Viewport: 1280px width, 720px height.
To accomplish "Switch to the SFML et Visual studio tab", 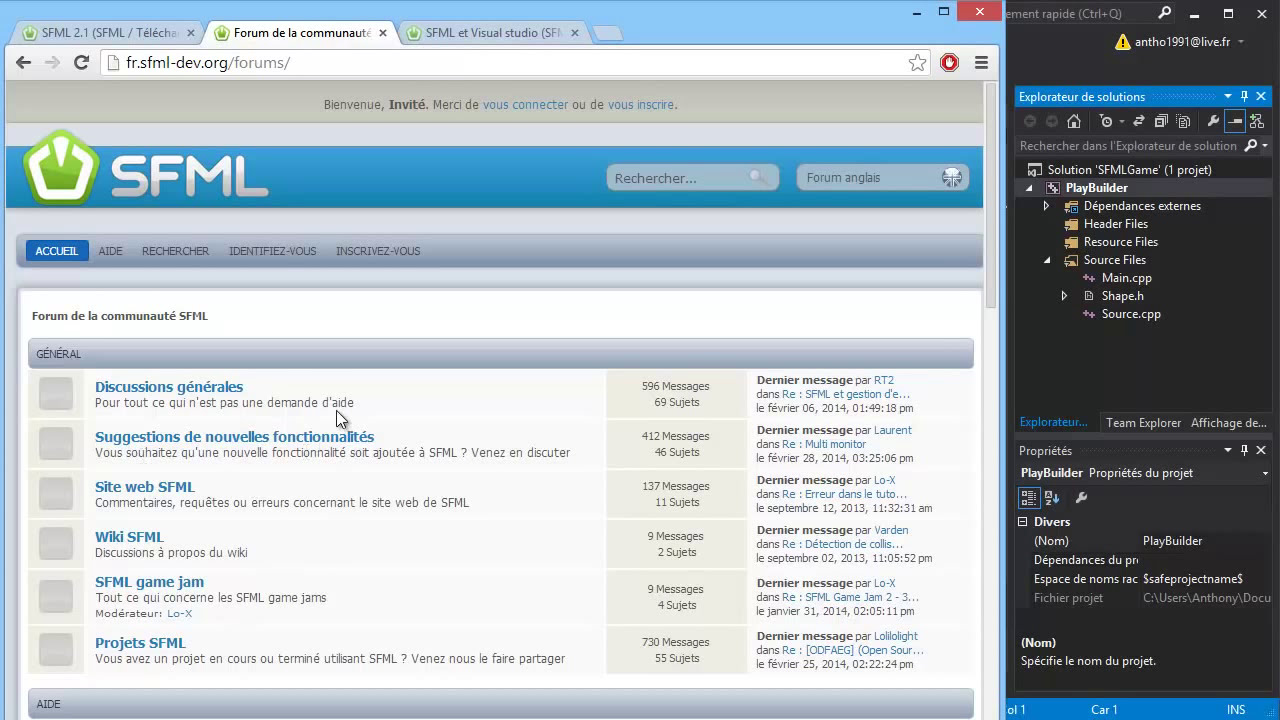I will tap(494, 33).
